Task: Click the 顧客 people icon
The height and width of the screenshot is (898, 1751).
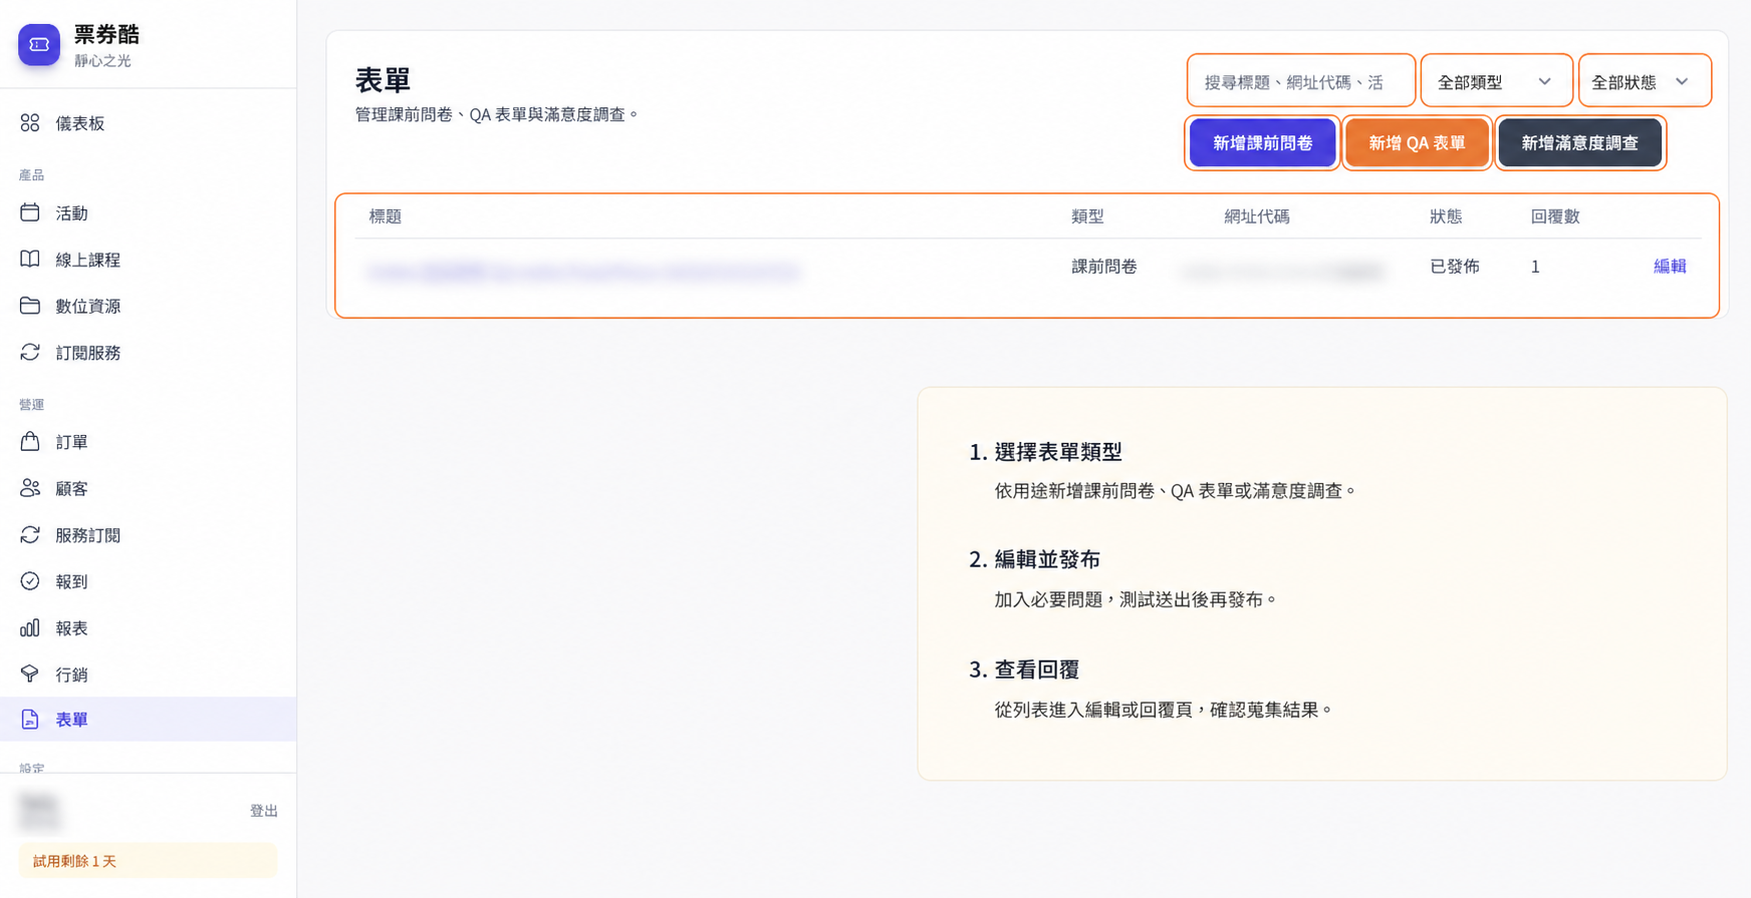Action: (30, 488)
